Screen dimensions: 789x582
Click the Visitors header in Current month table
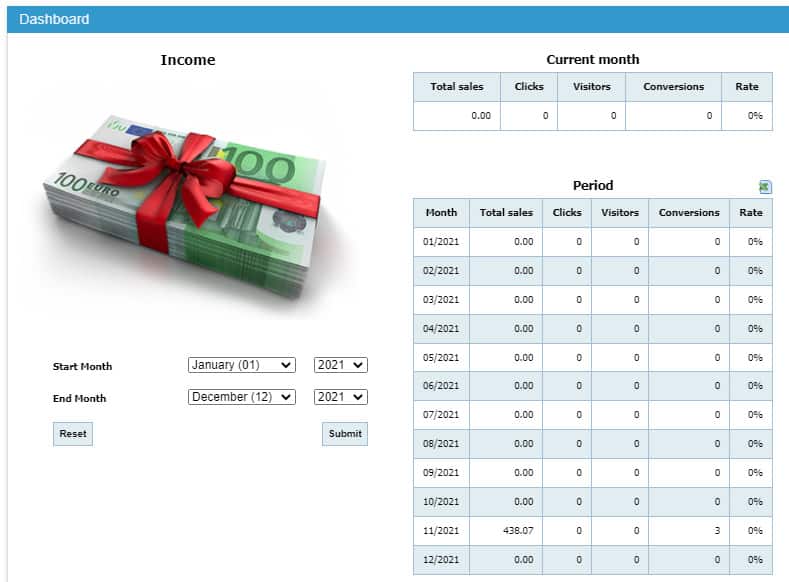coord(591,87)
